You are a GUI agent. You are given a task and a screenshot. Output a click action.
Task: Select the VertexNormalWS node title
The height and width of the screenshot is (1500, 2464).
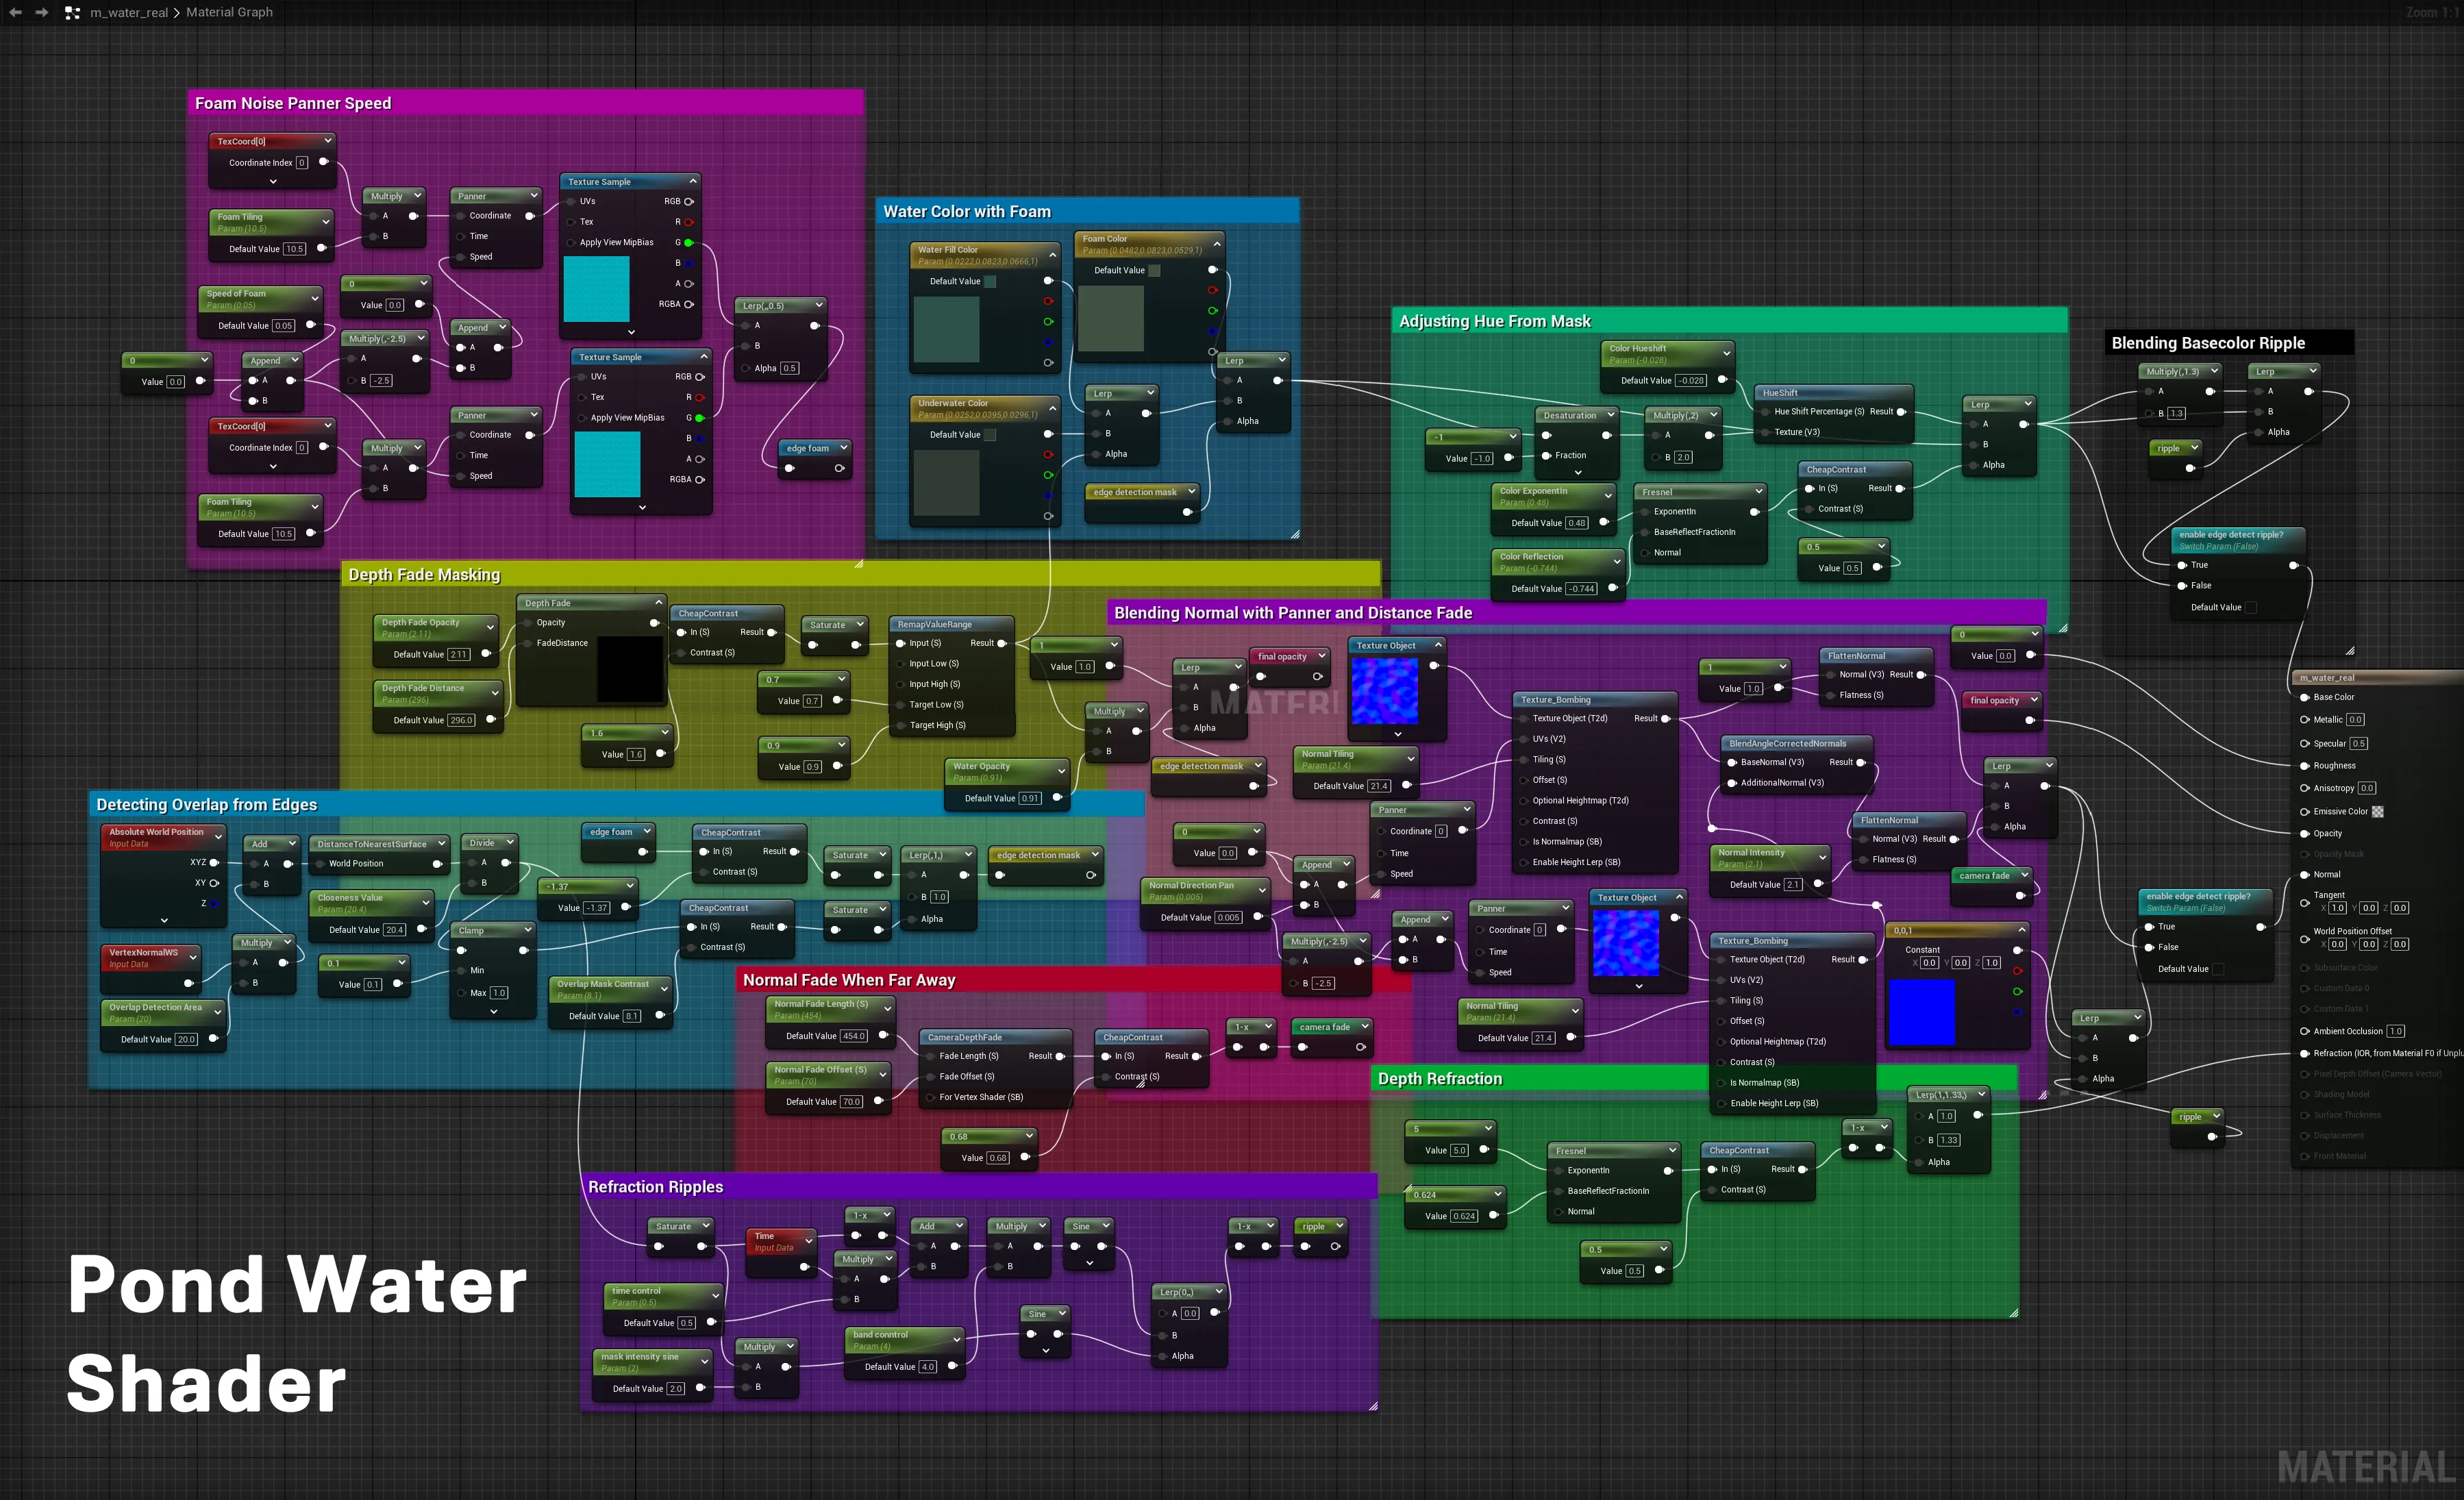click(x=143, y=952)
